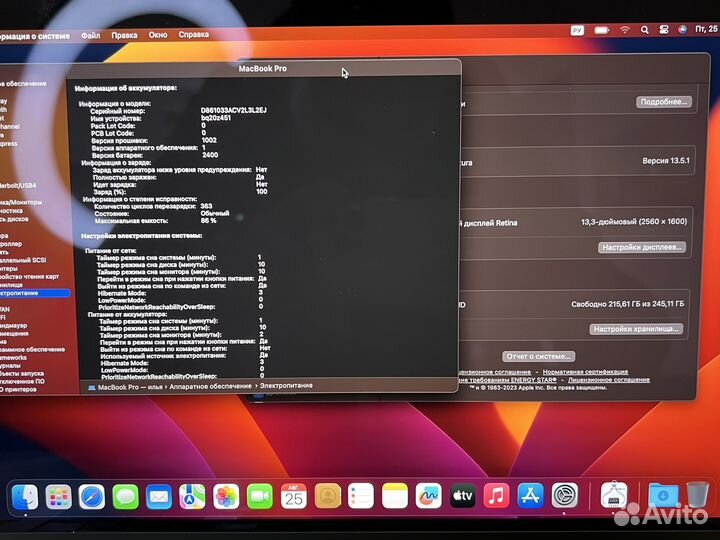This screenshot has height=540, width=720.
Task: Launch Freeform from the Dock
Action: pyautogui.click(x=428, y=496)
